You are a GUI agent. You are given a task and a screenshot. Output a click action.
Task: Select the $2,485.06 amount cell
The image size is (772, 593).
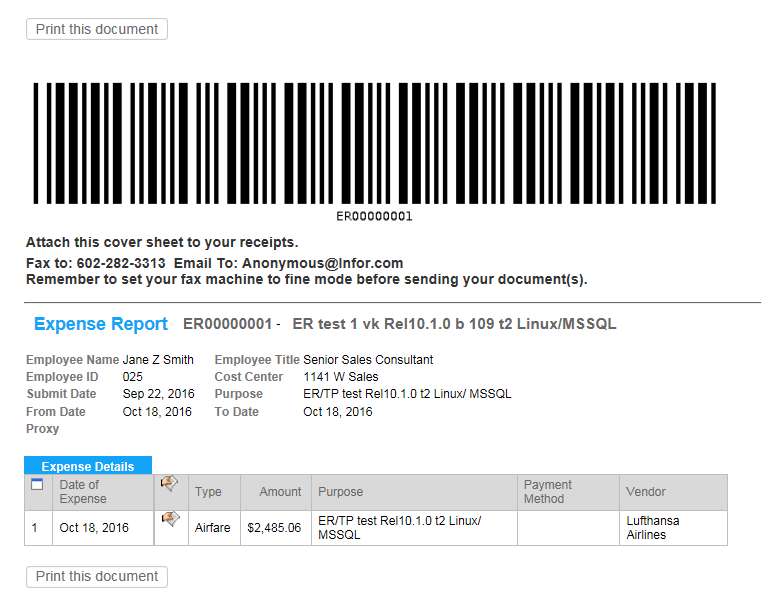pyautogui.click(x=274, y=528)
